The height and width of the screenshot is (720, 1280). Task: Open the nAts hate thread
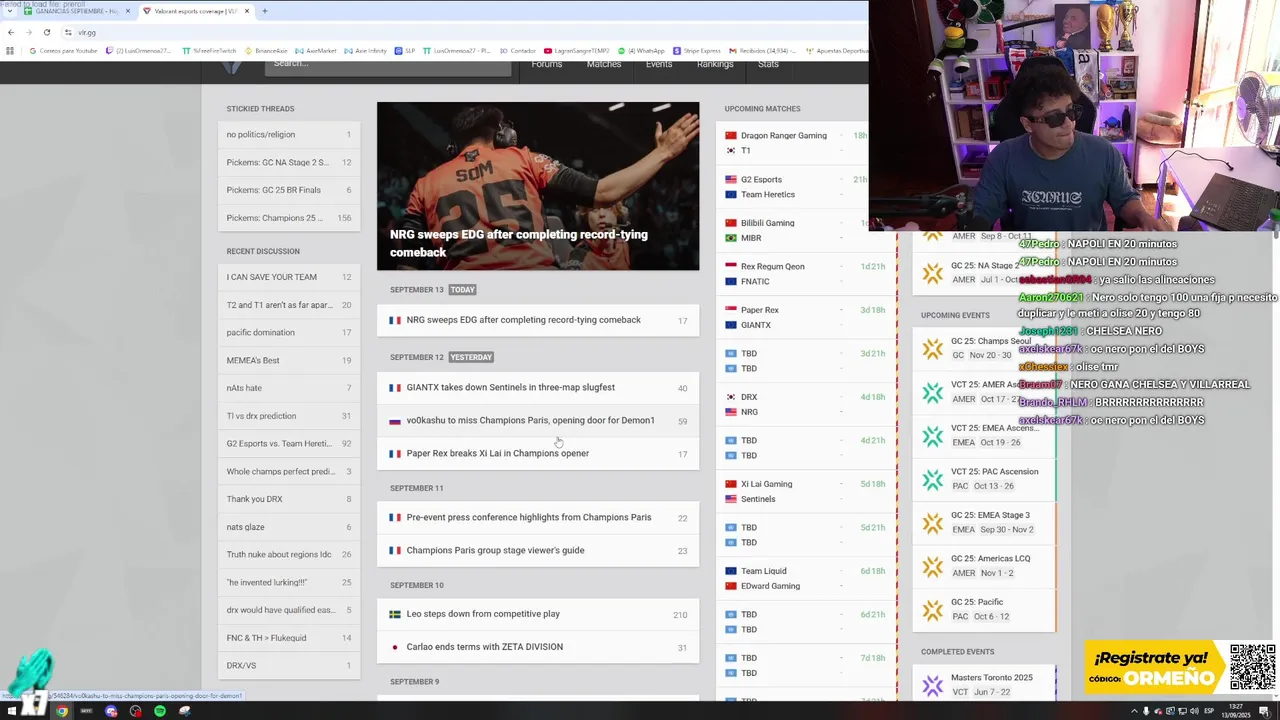pos(289,388)
